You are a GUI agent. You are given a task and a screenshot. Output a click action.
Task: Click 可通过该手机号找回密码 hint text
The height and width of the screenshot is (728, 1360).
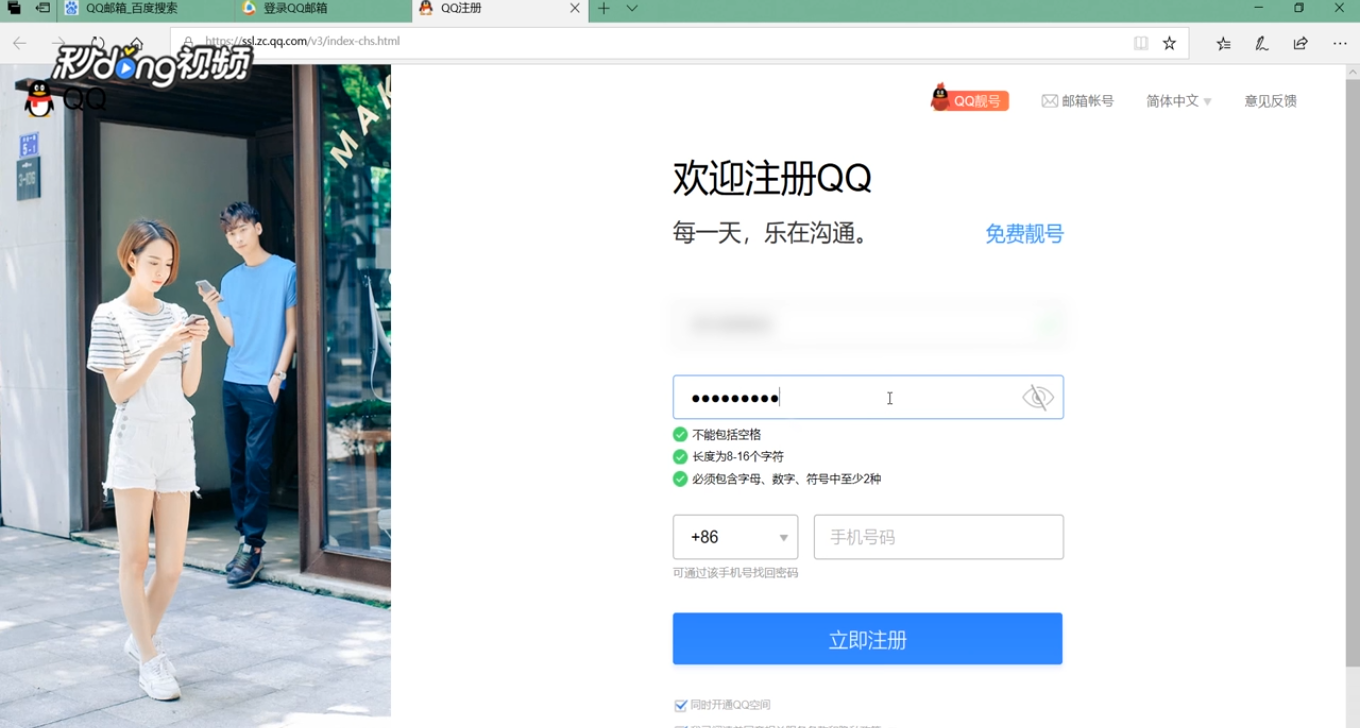(x=735, y=573)
